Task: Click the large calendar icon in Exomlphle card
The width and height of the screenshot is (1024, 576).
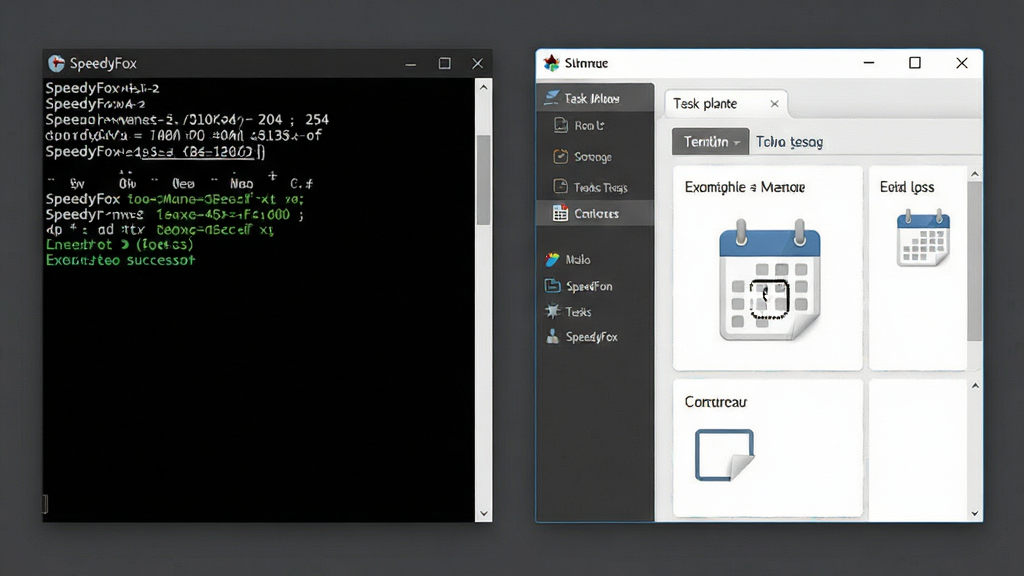Action: tap(769, 280)
